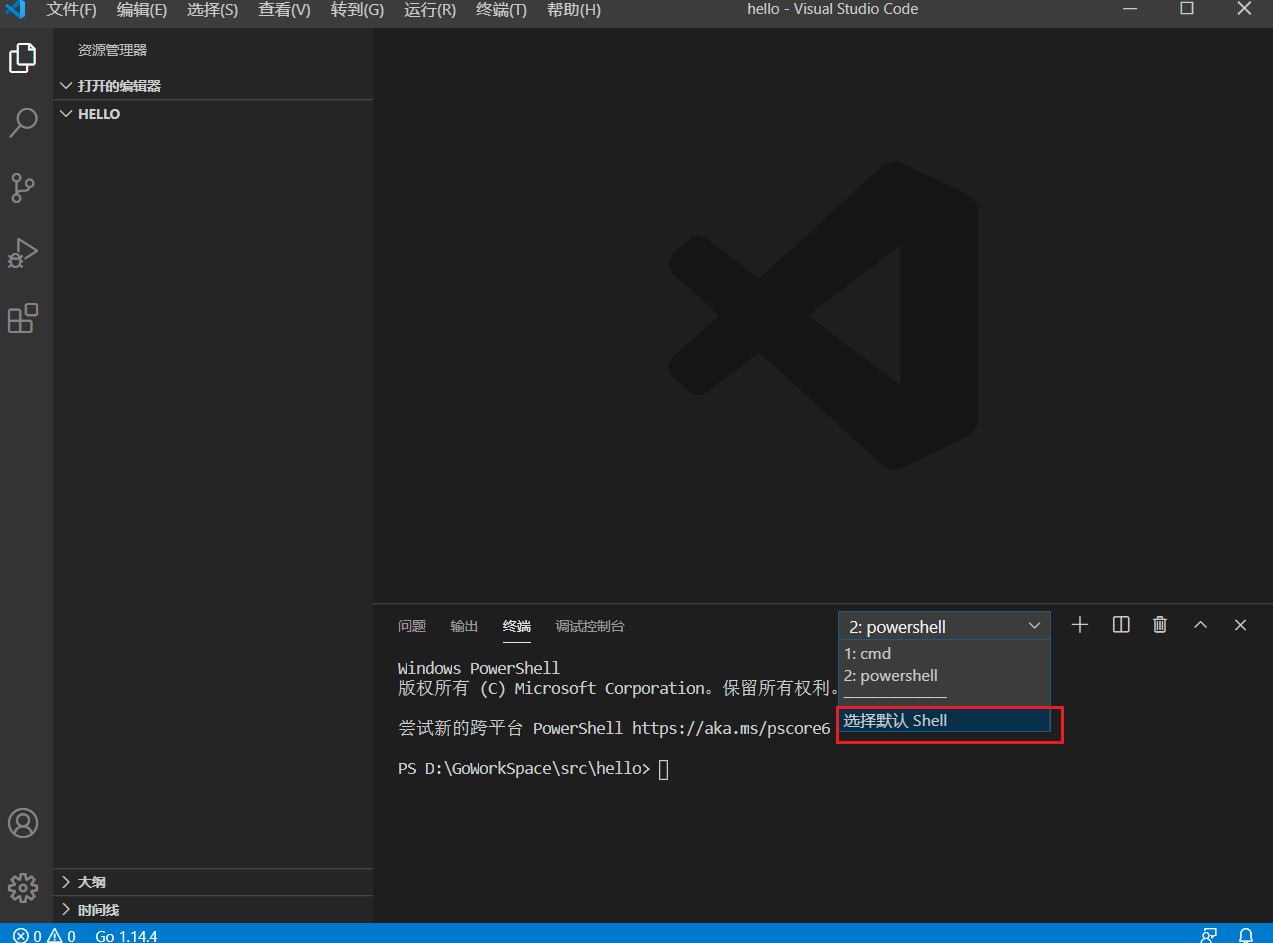
Task: Open the 转到(G) menu
Action: [357, 10]
